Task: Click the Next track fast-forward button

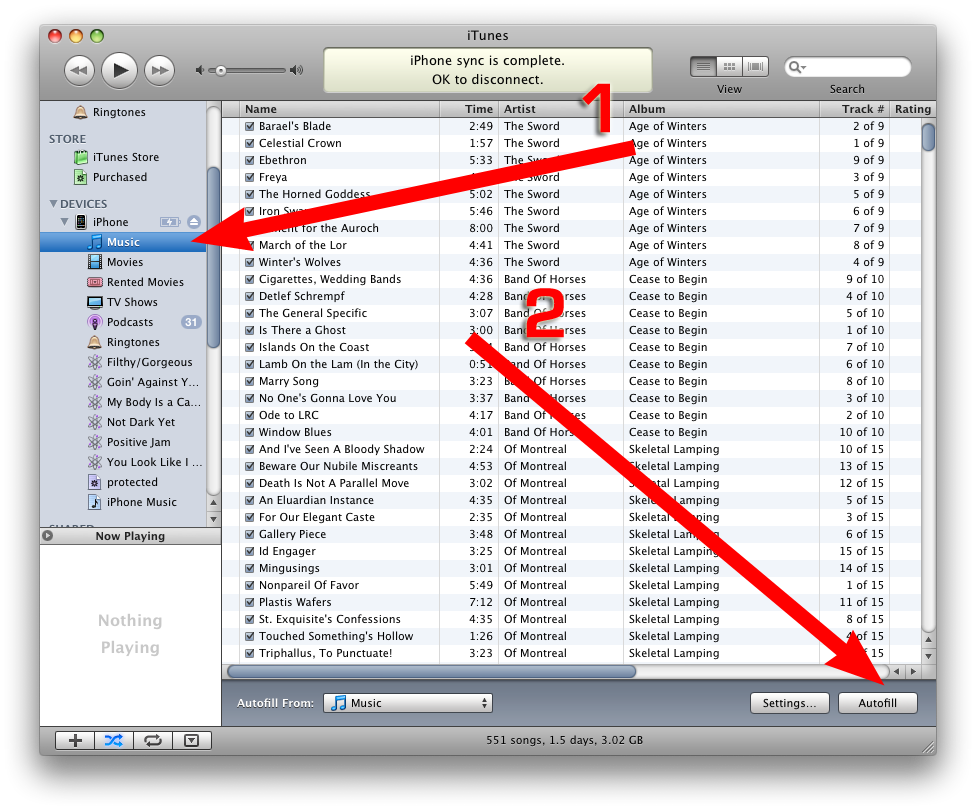Action: pos(159,70)
